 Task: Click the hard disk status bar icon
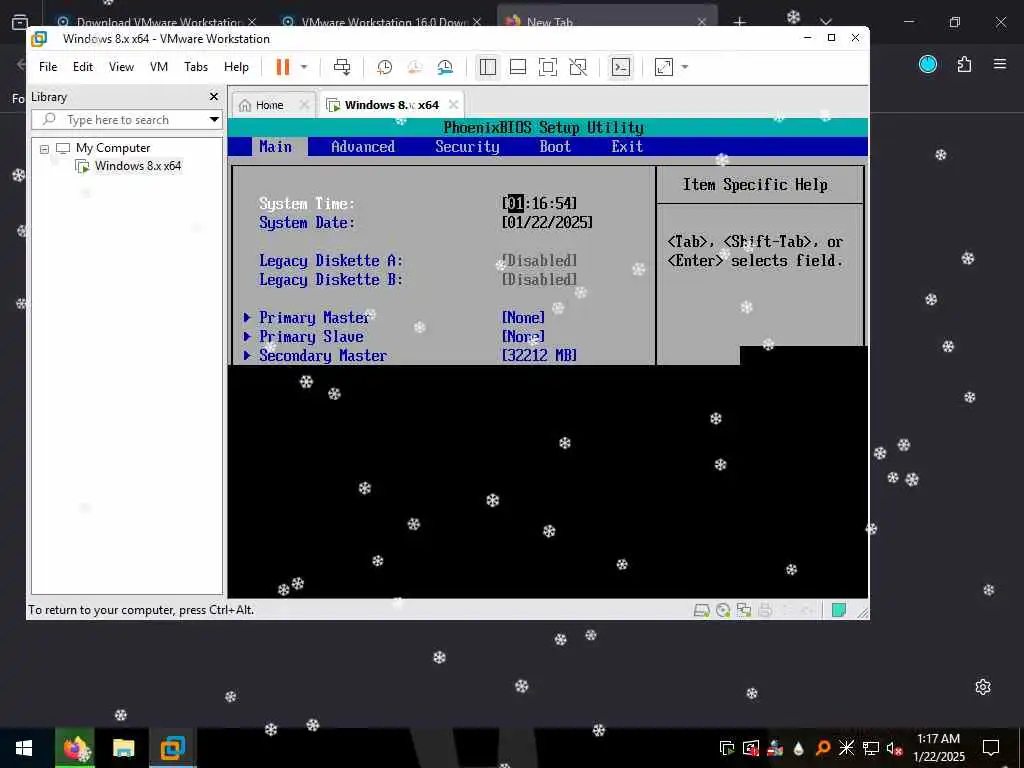701,611
